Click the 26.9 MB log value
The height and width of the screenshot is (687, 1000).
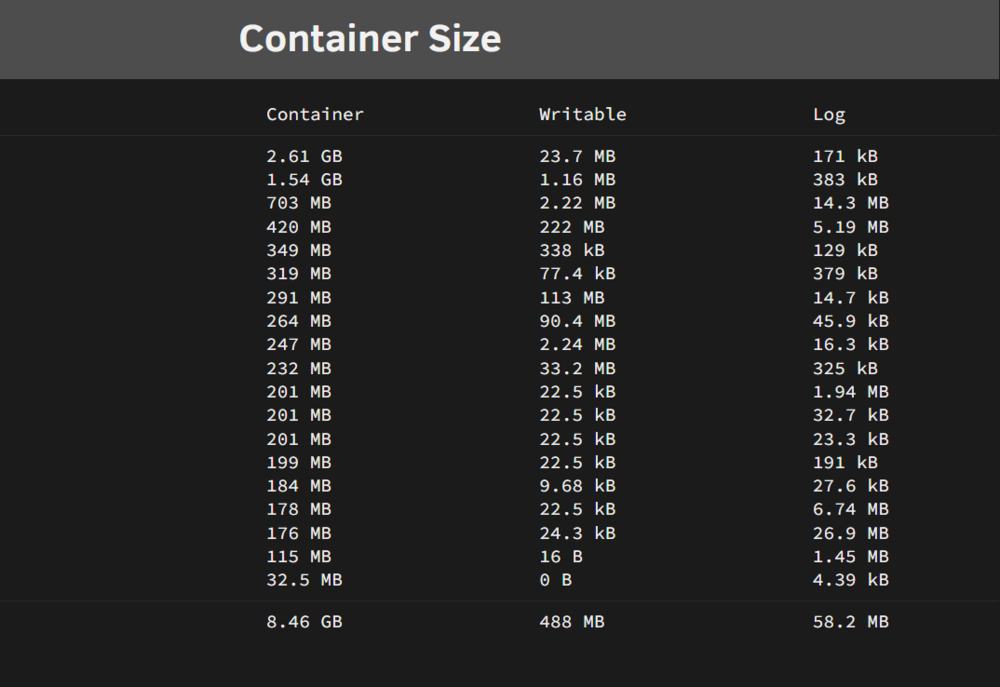[x=850, y=533]
